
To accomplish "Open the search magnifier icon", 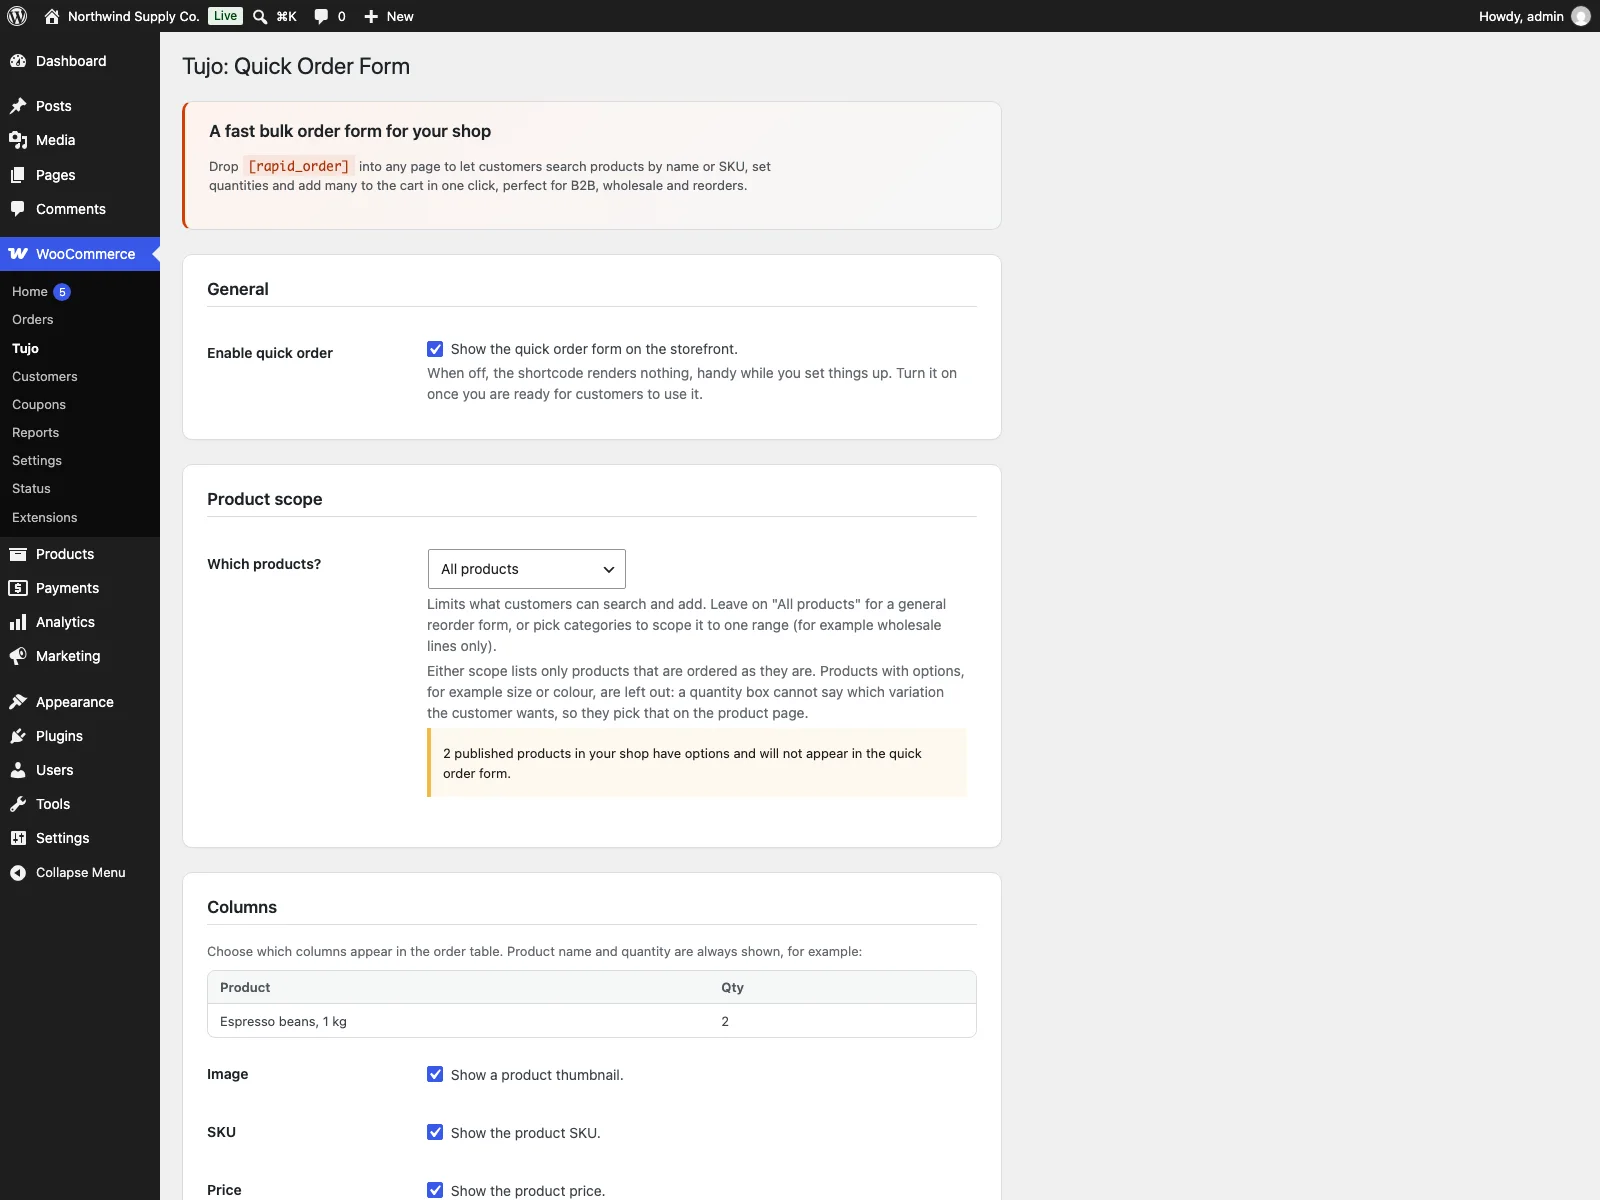I will [x=260, y=16].
